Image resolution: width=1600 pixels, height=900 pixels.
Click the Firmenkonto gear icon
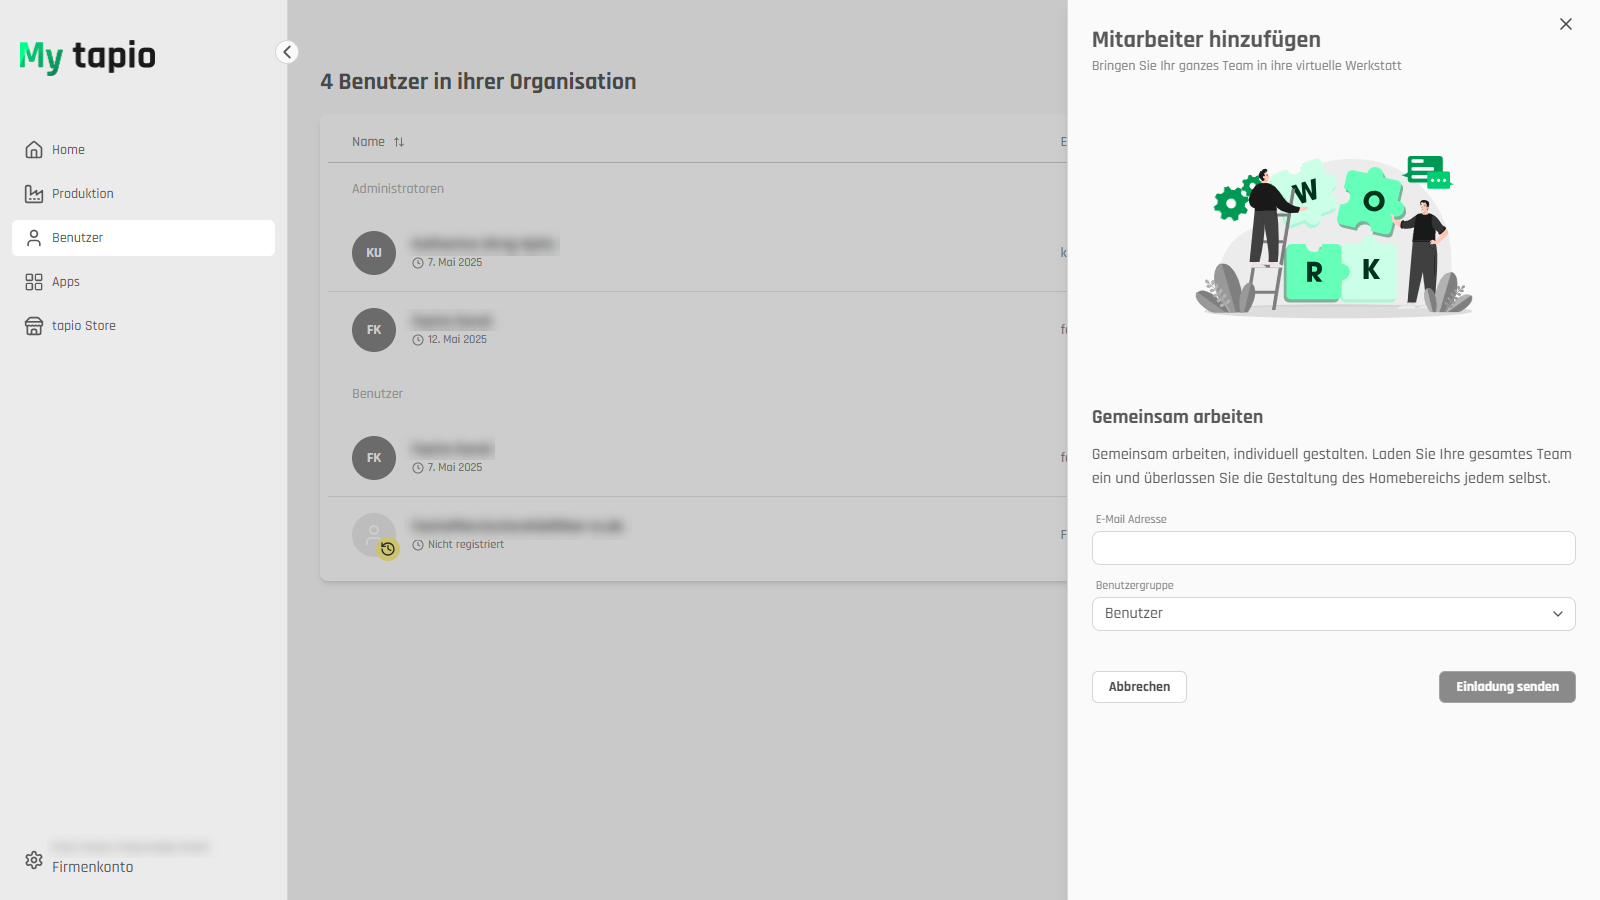[34, 860]
